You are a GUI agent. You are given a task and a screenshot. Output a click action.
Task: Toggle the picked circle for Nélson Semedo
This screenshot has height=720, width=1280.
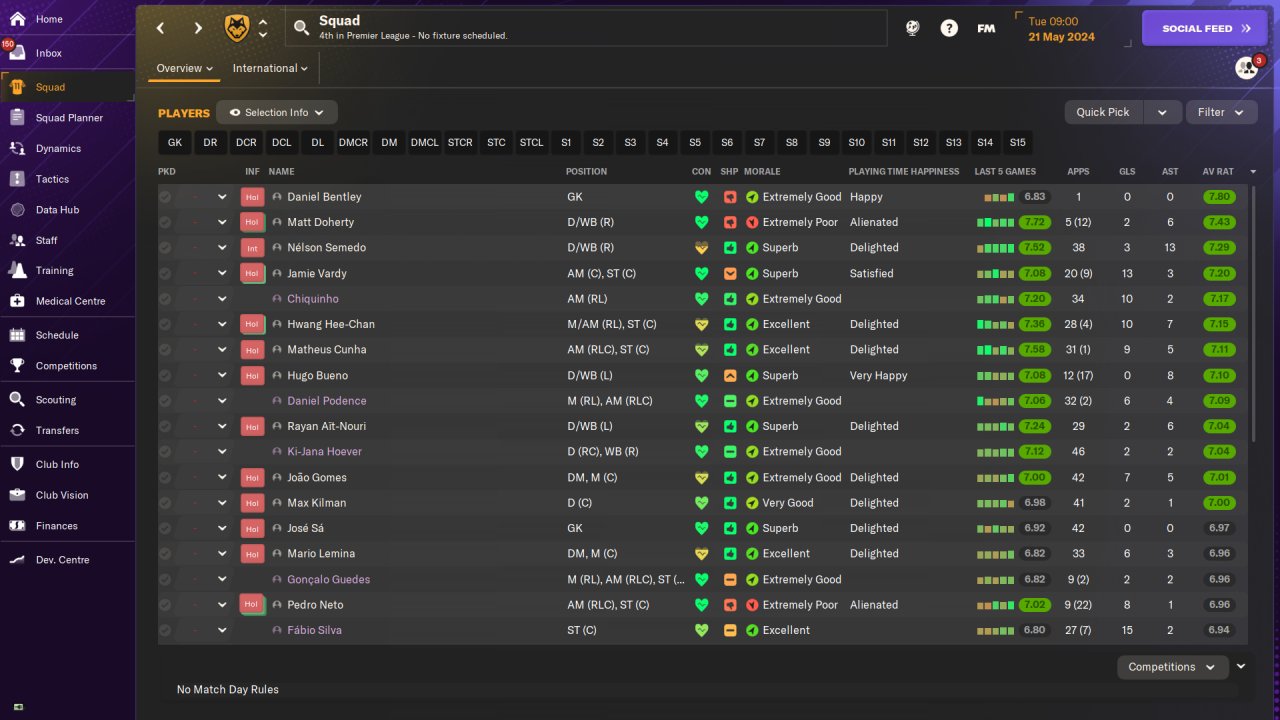tap(165, 248)
